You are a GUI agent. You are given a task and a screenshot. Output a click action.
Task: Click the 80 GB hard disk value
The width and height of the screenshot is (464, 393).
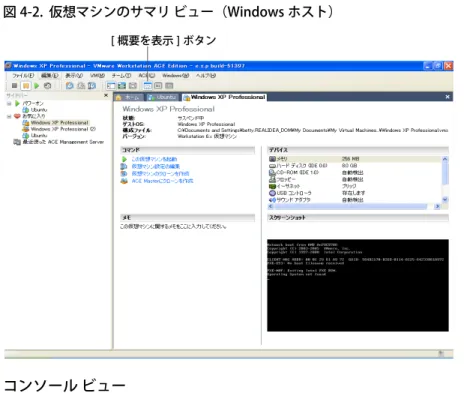coord(349,166)
